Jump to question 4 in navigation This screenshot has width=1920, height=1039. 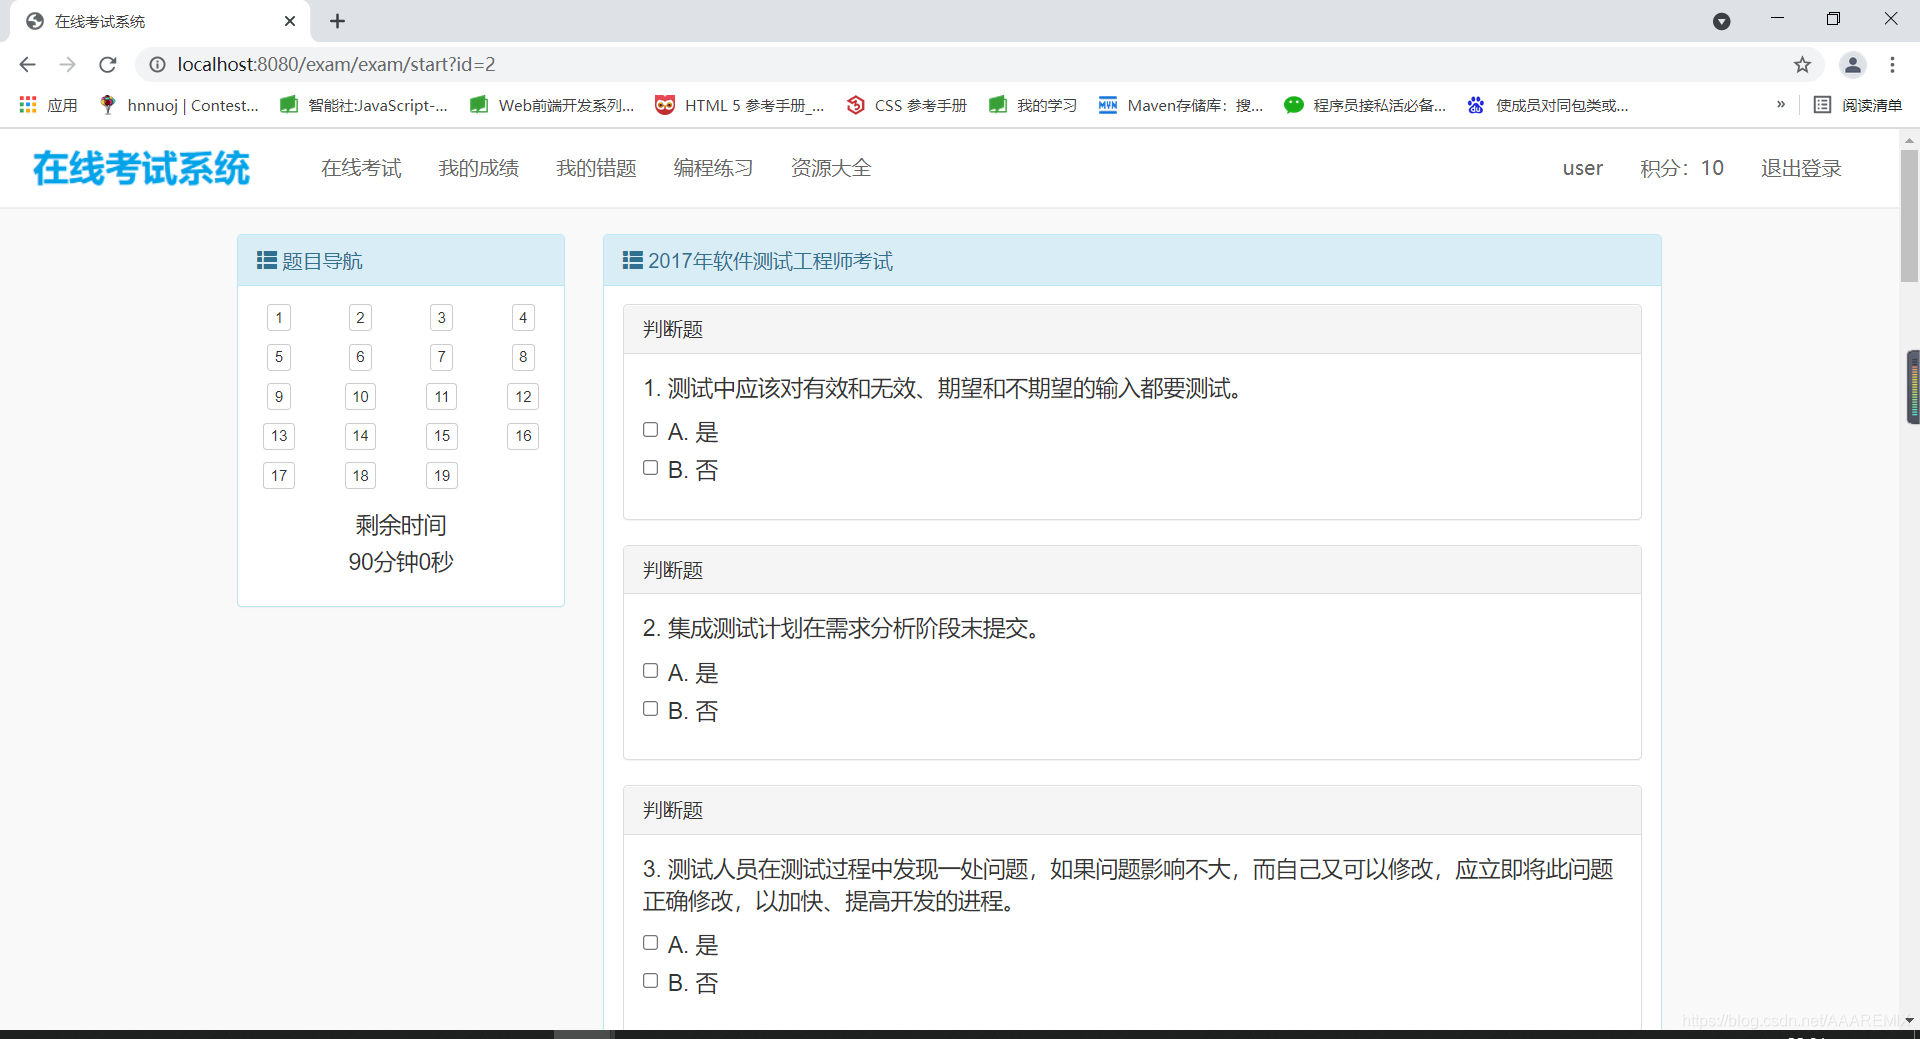[x=523, y=318]
